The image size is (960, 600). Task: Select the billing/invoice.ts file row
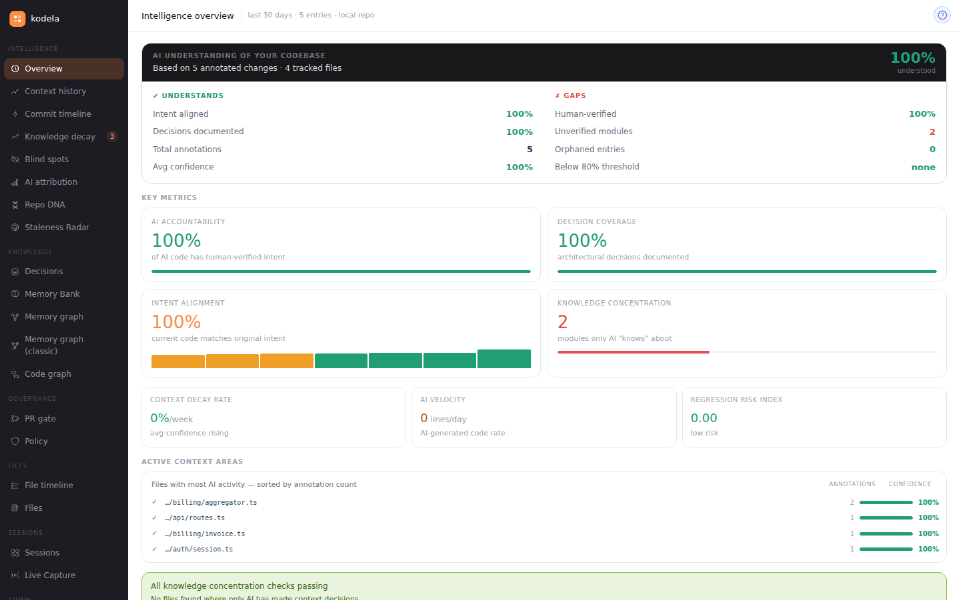(544, 533)
